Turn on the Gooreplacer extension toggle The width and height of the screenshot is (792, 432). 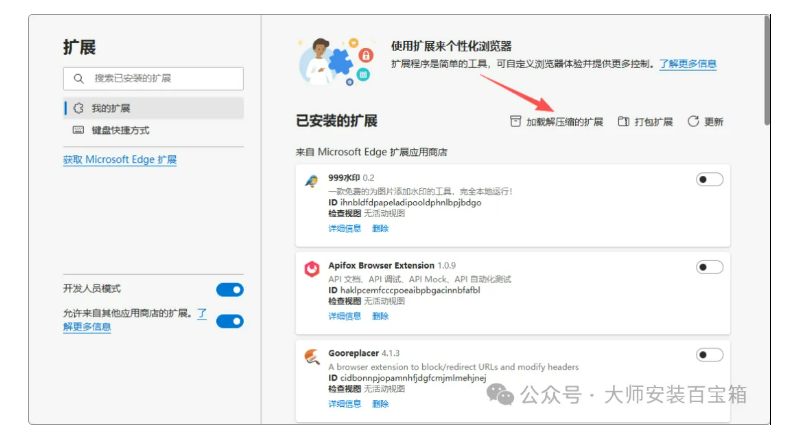[x=709, y=354]
